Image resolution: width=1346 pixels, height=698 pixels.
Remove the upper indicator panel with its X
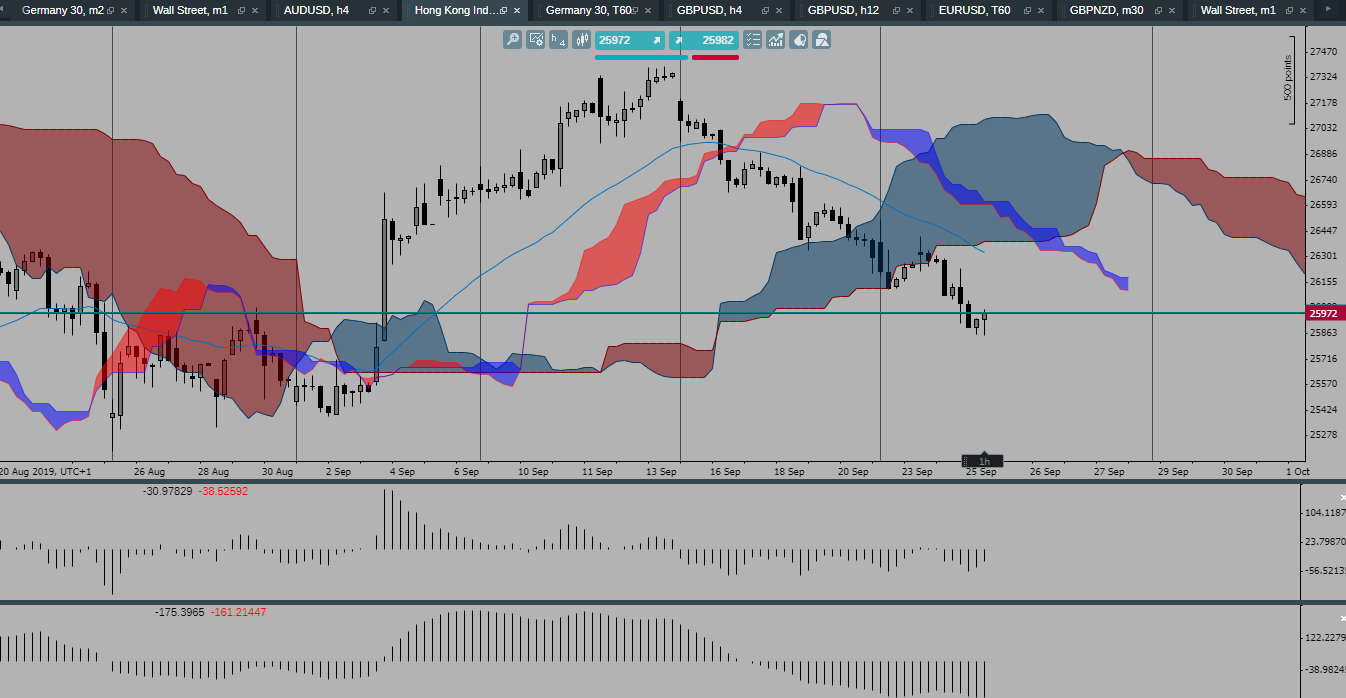pos(1343,497)
